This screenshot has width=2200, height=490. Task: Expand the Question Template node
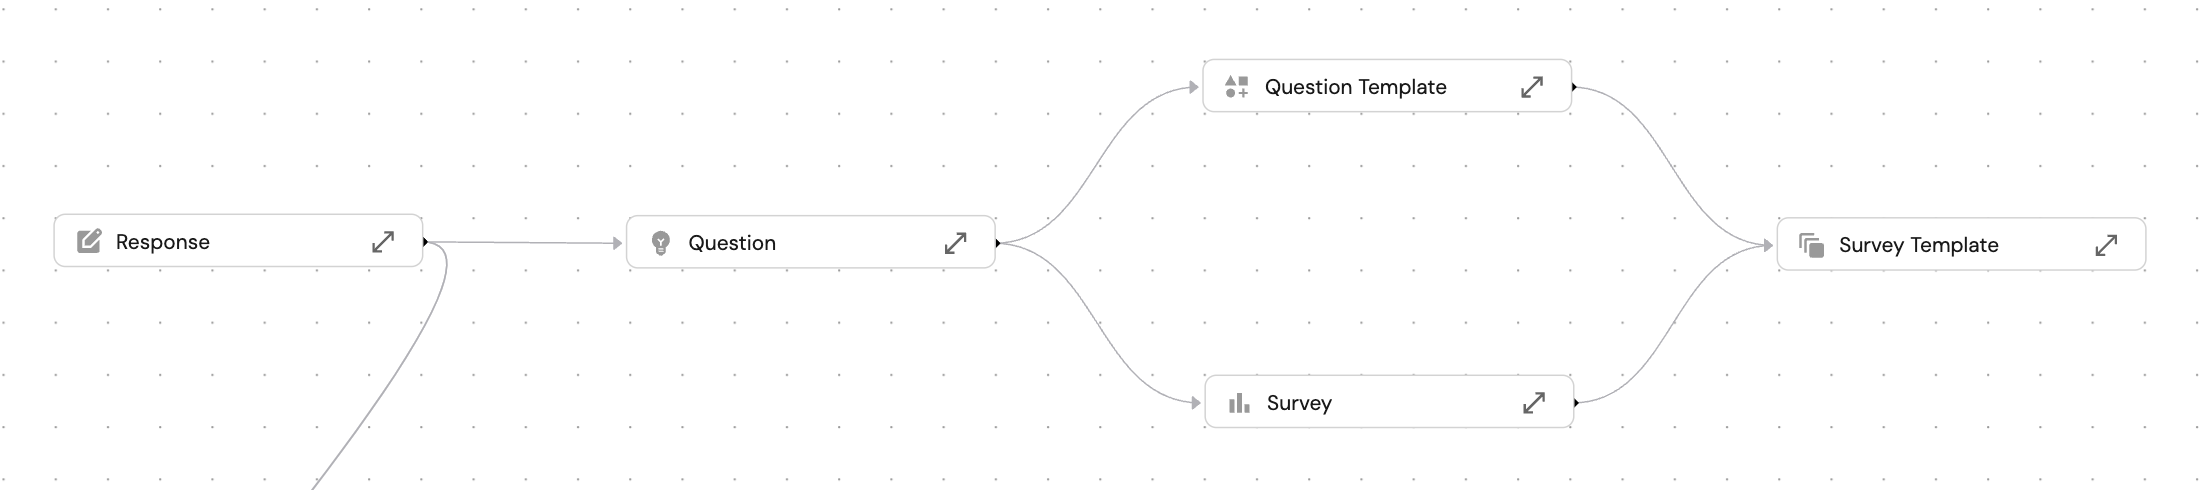pyautogui.click(x=1532, y=87)
